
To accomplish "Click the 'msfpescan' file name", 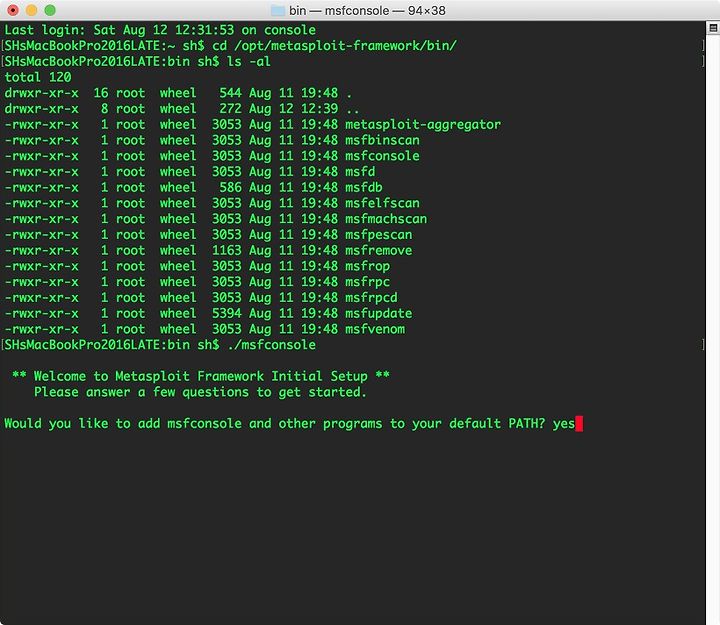I will click(x=378, y=235).
